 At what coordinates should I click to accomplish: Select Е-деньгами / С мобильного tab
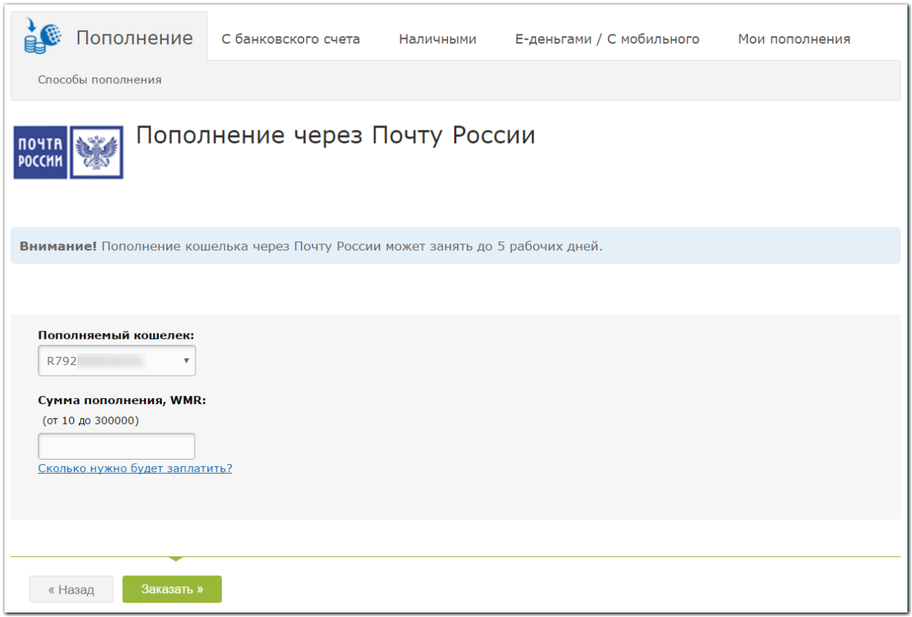tap(607, 39)
